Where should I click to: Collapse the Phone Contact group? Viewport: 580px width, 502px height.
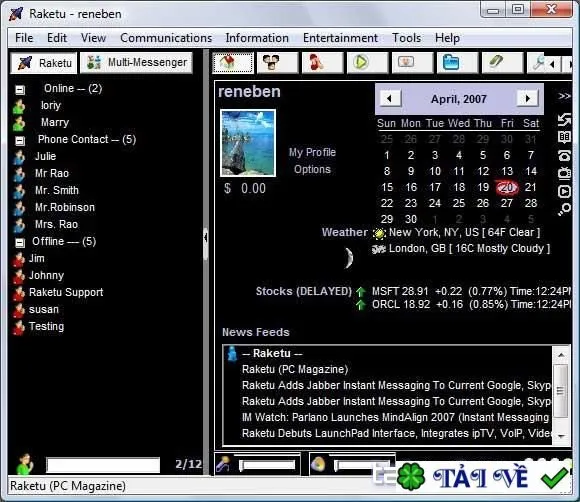click(20, 141)
